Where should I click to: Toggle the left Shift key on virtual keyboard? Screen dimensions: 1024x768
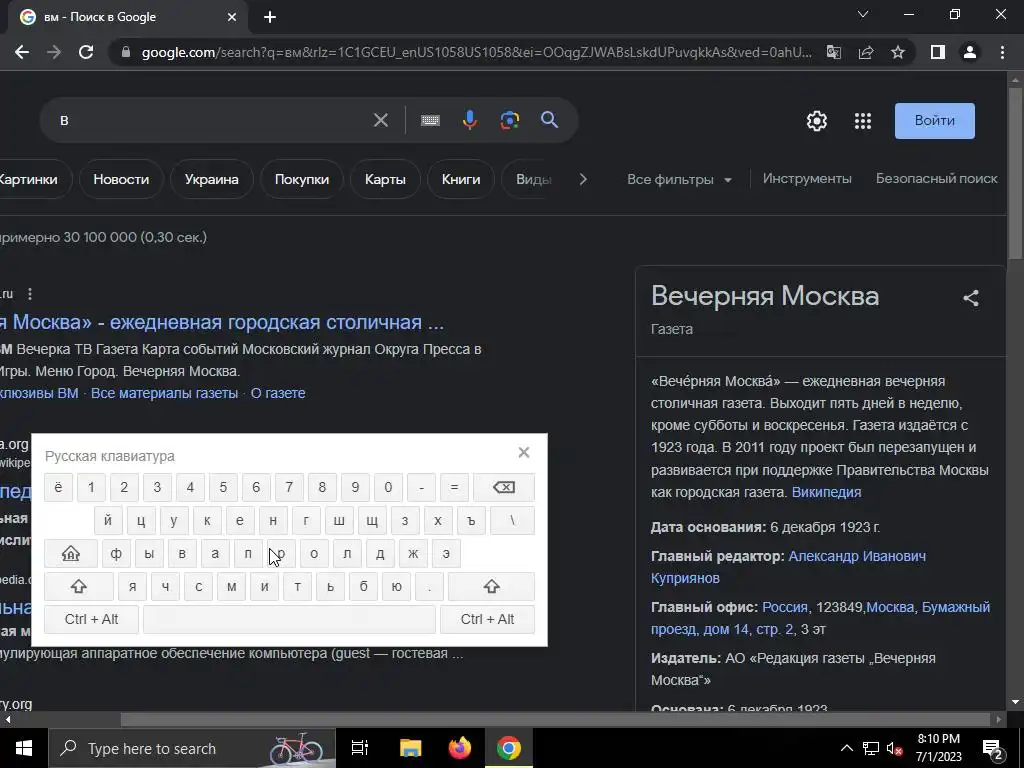[78, 586]
